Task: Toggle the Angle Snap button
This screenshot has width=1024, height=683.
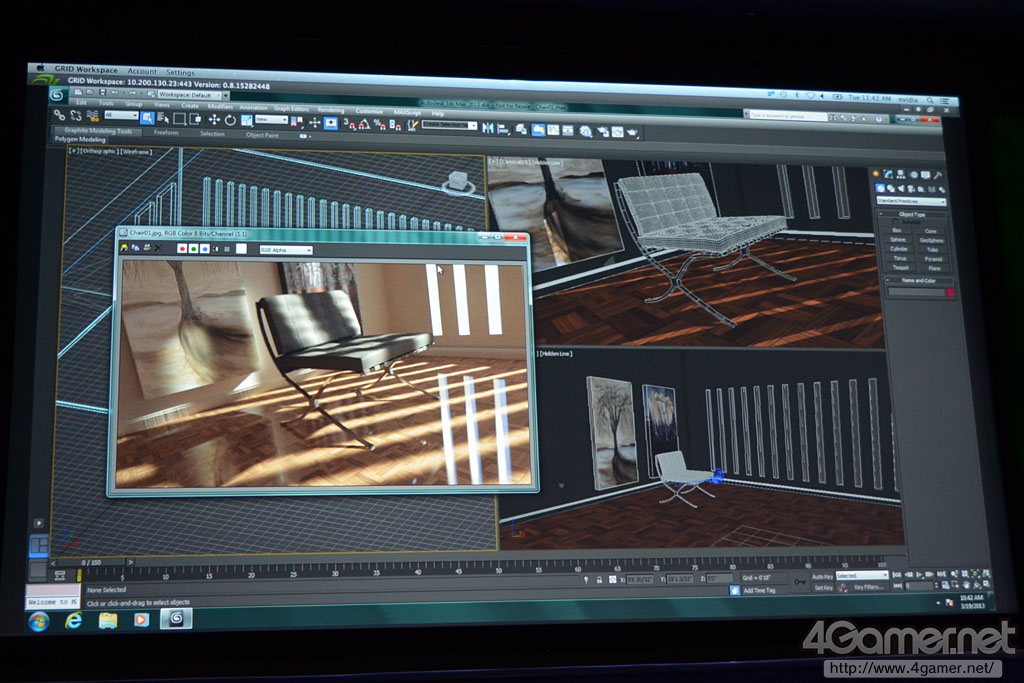Action: pyautogui.click(x=364, y=124)
